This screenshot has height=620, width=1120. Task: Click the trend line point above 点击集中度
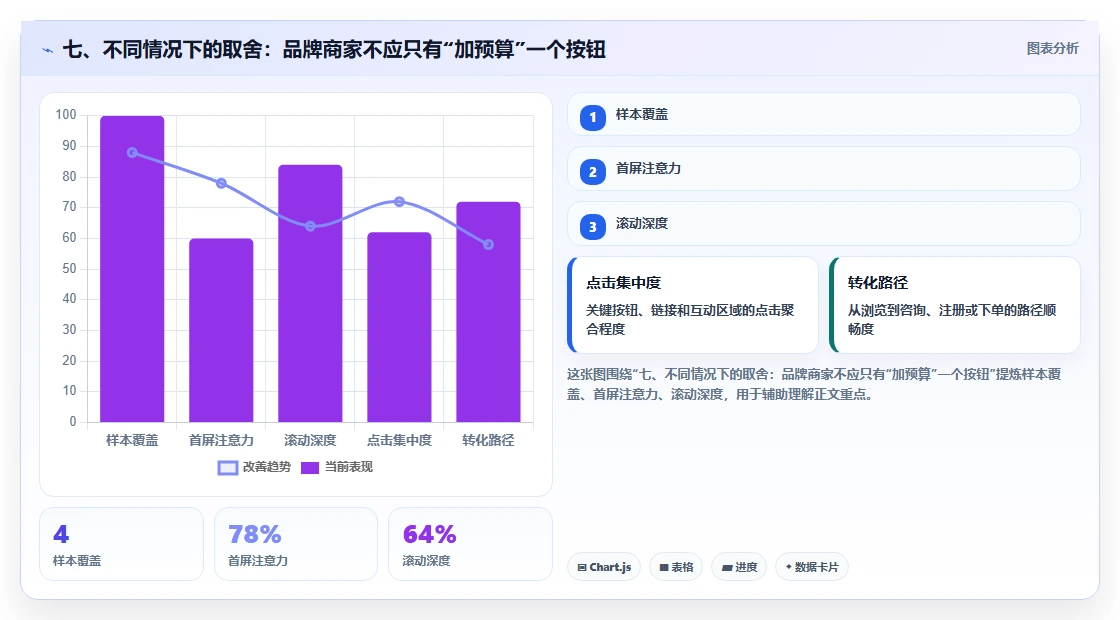click(399, 202)
